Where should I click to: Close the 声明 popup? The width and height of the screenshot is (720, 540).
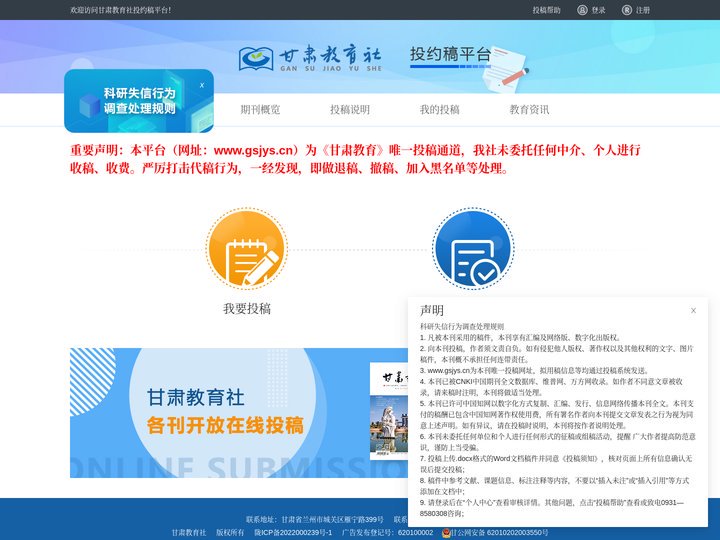tap(693, 310)
